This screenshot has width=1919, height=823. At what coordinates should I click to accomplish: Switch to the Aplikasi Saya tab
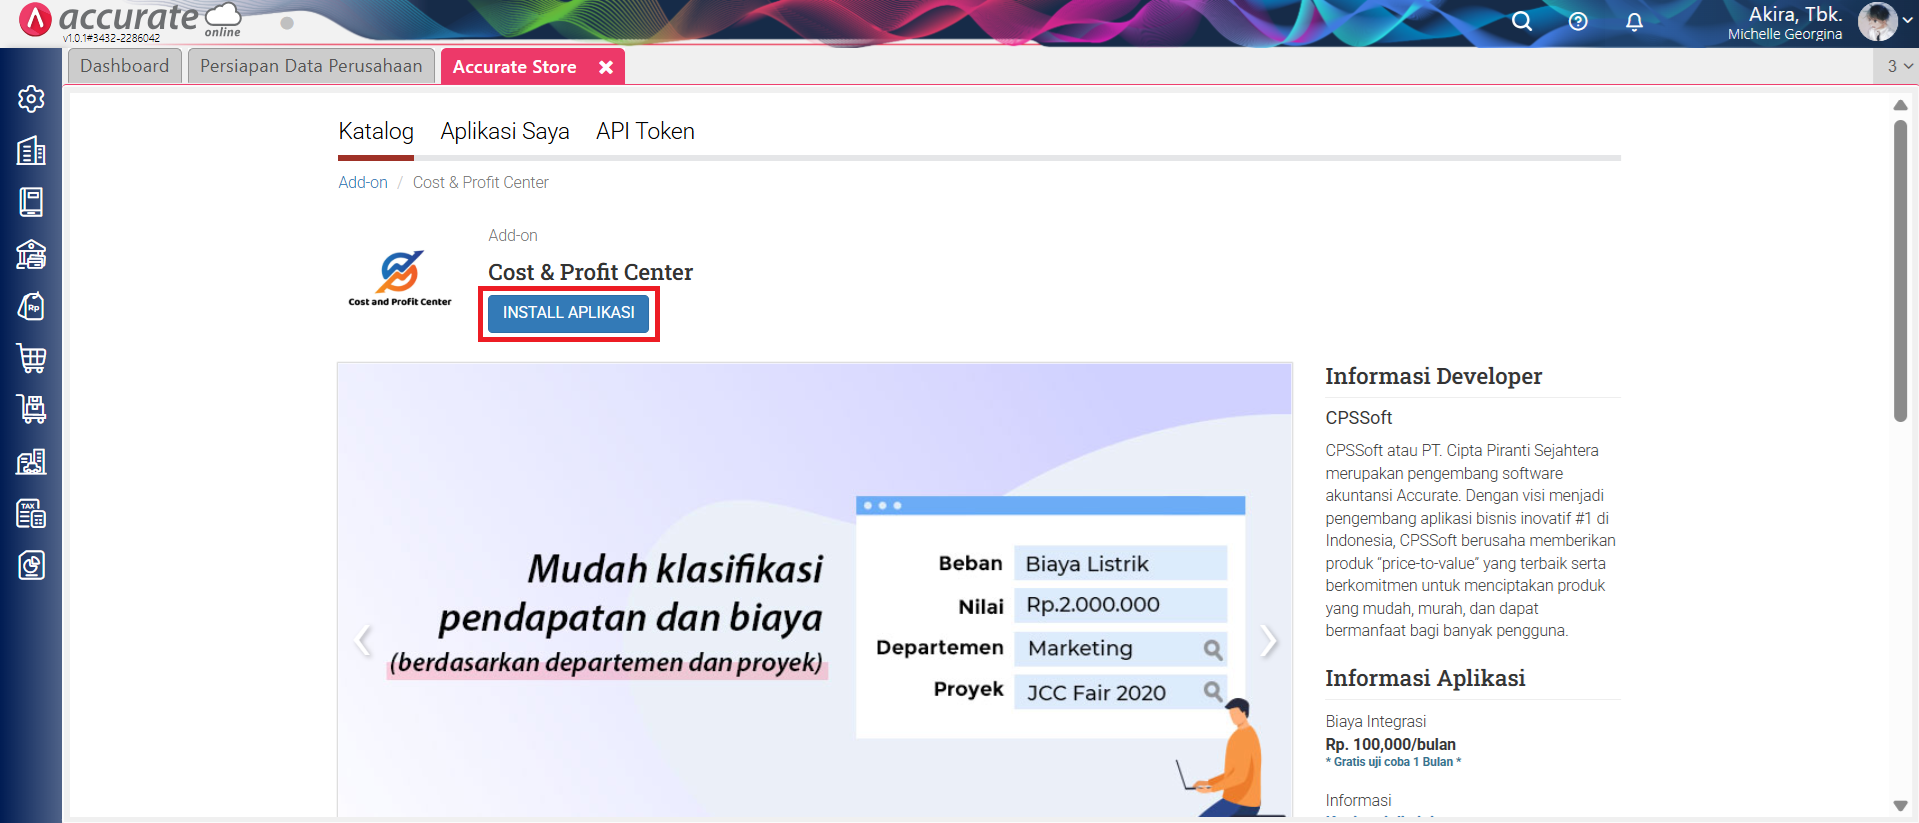coord(504,131)
